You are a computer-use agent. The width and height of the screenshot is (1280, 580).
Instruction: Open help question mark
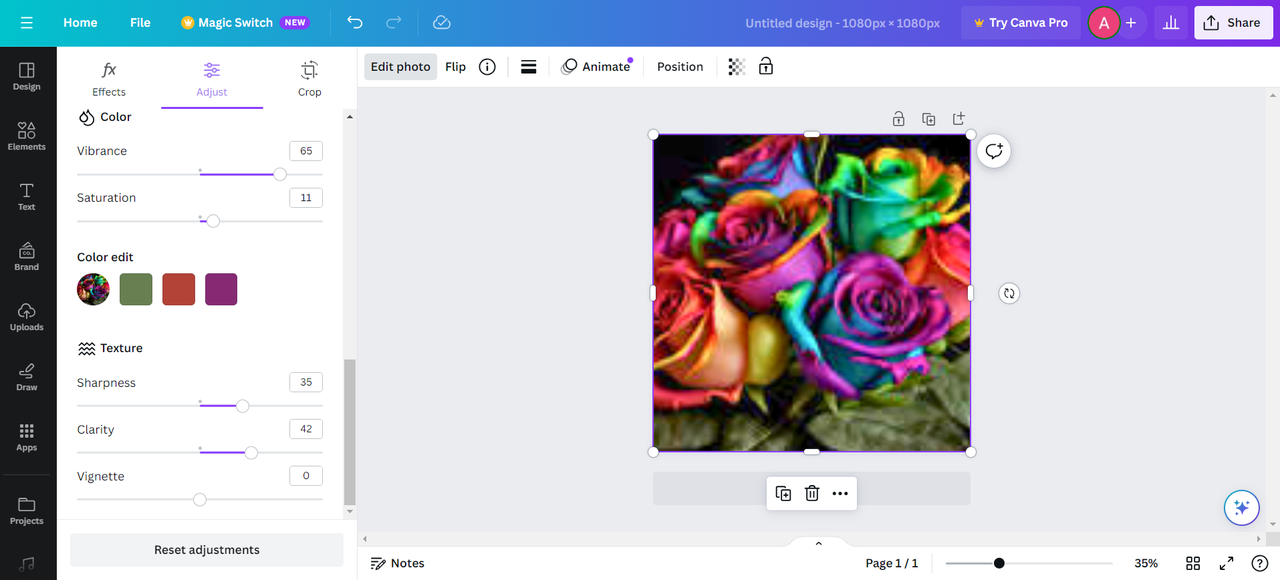(x=1259, y=563)
